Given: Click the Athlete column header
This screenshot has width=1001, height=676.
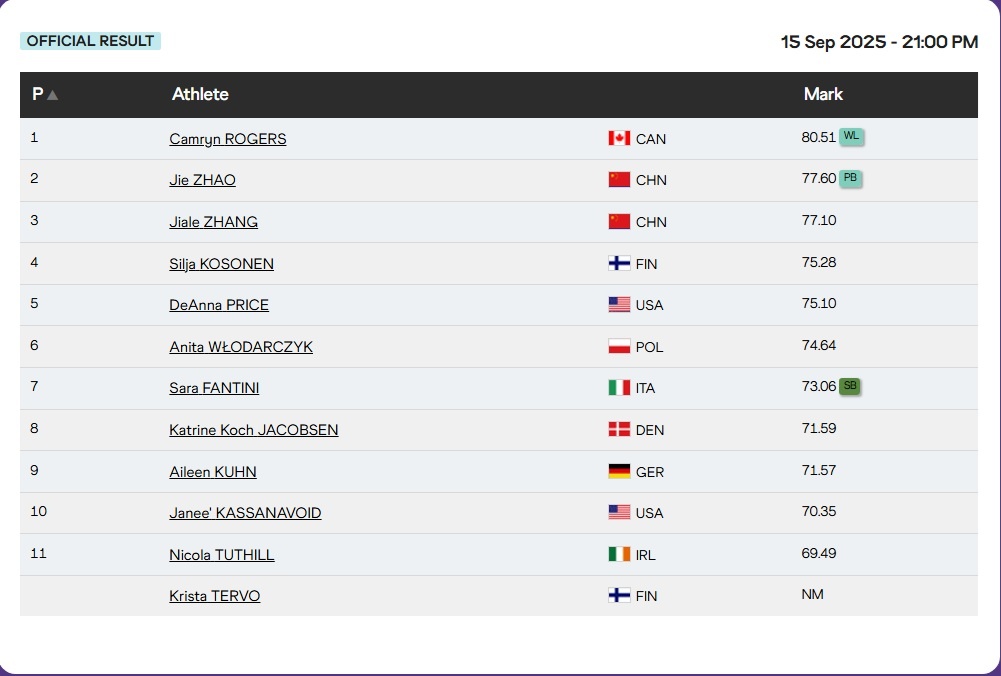Looking at the screenshot, I should coord(200,94).
